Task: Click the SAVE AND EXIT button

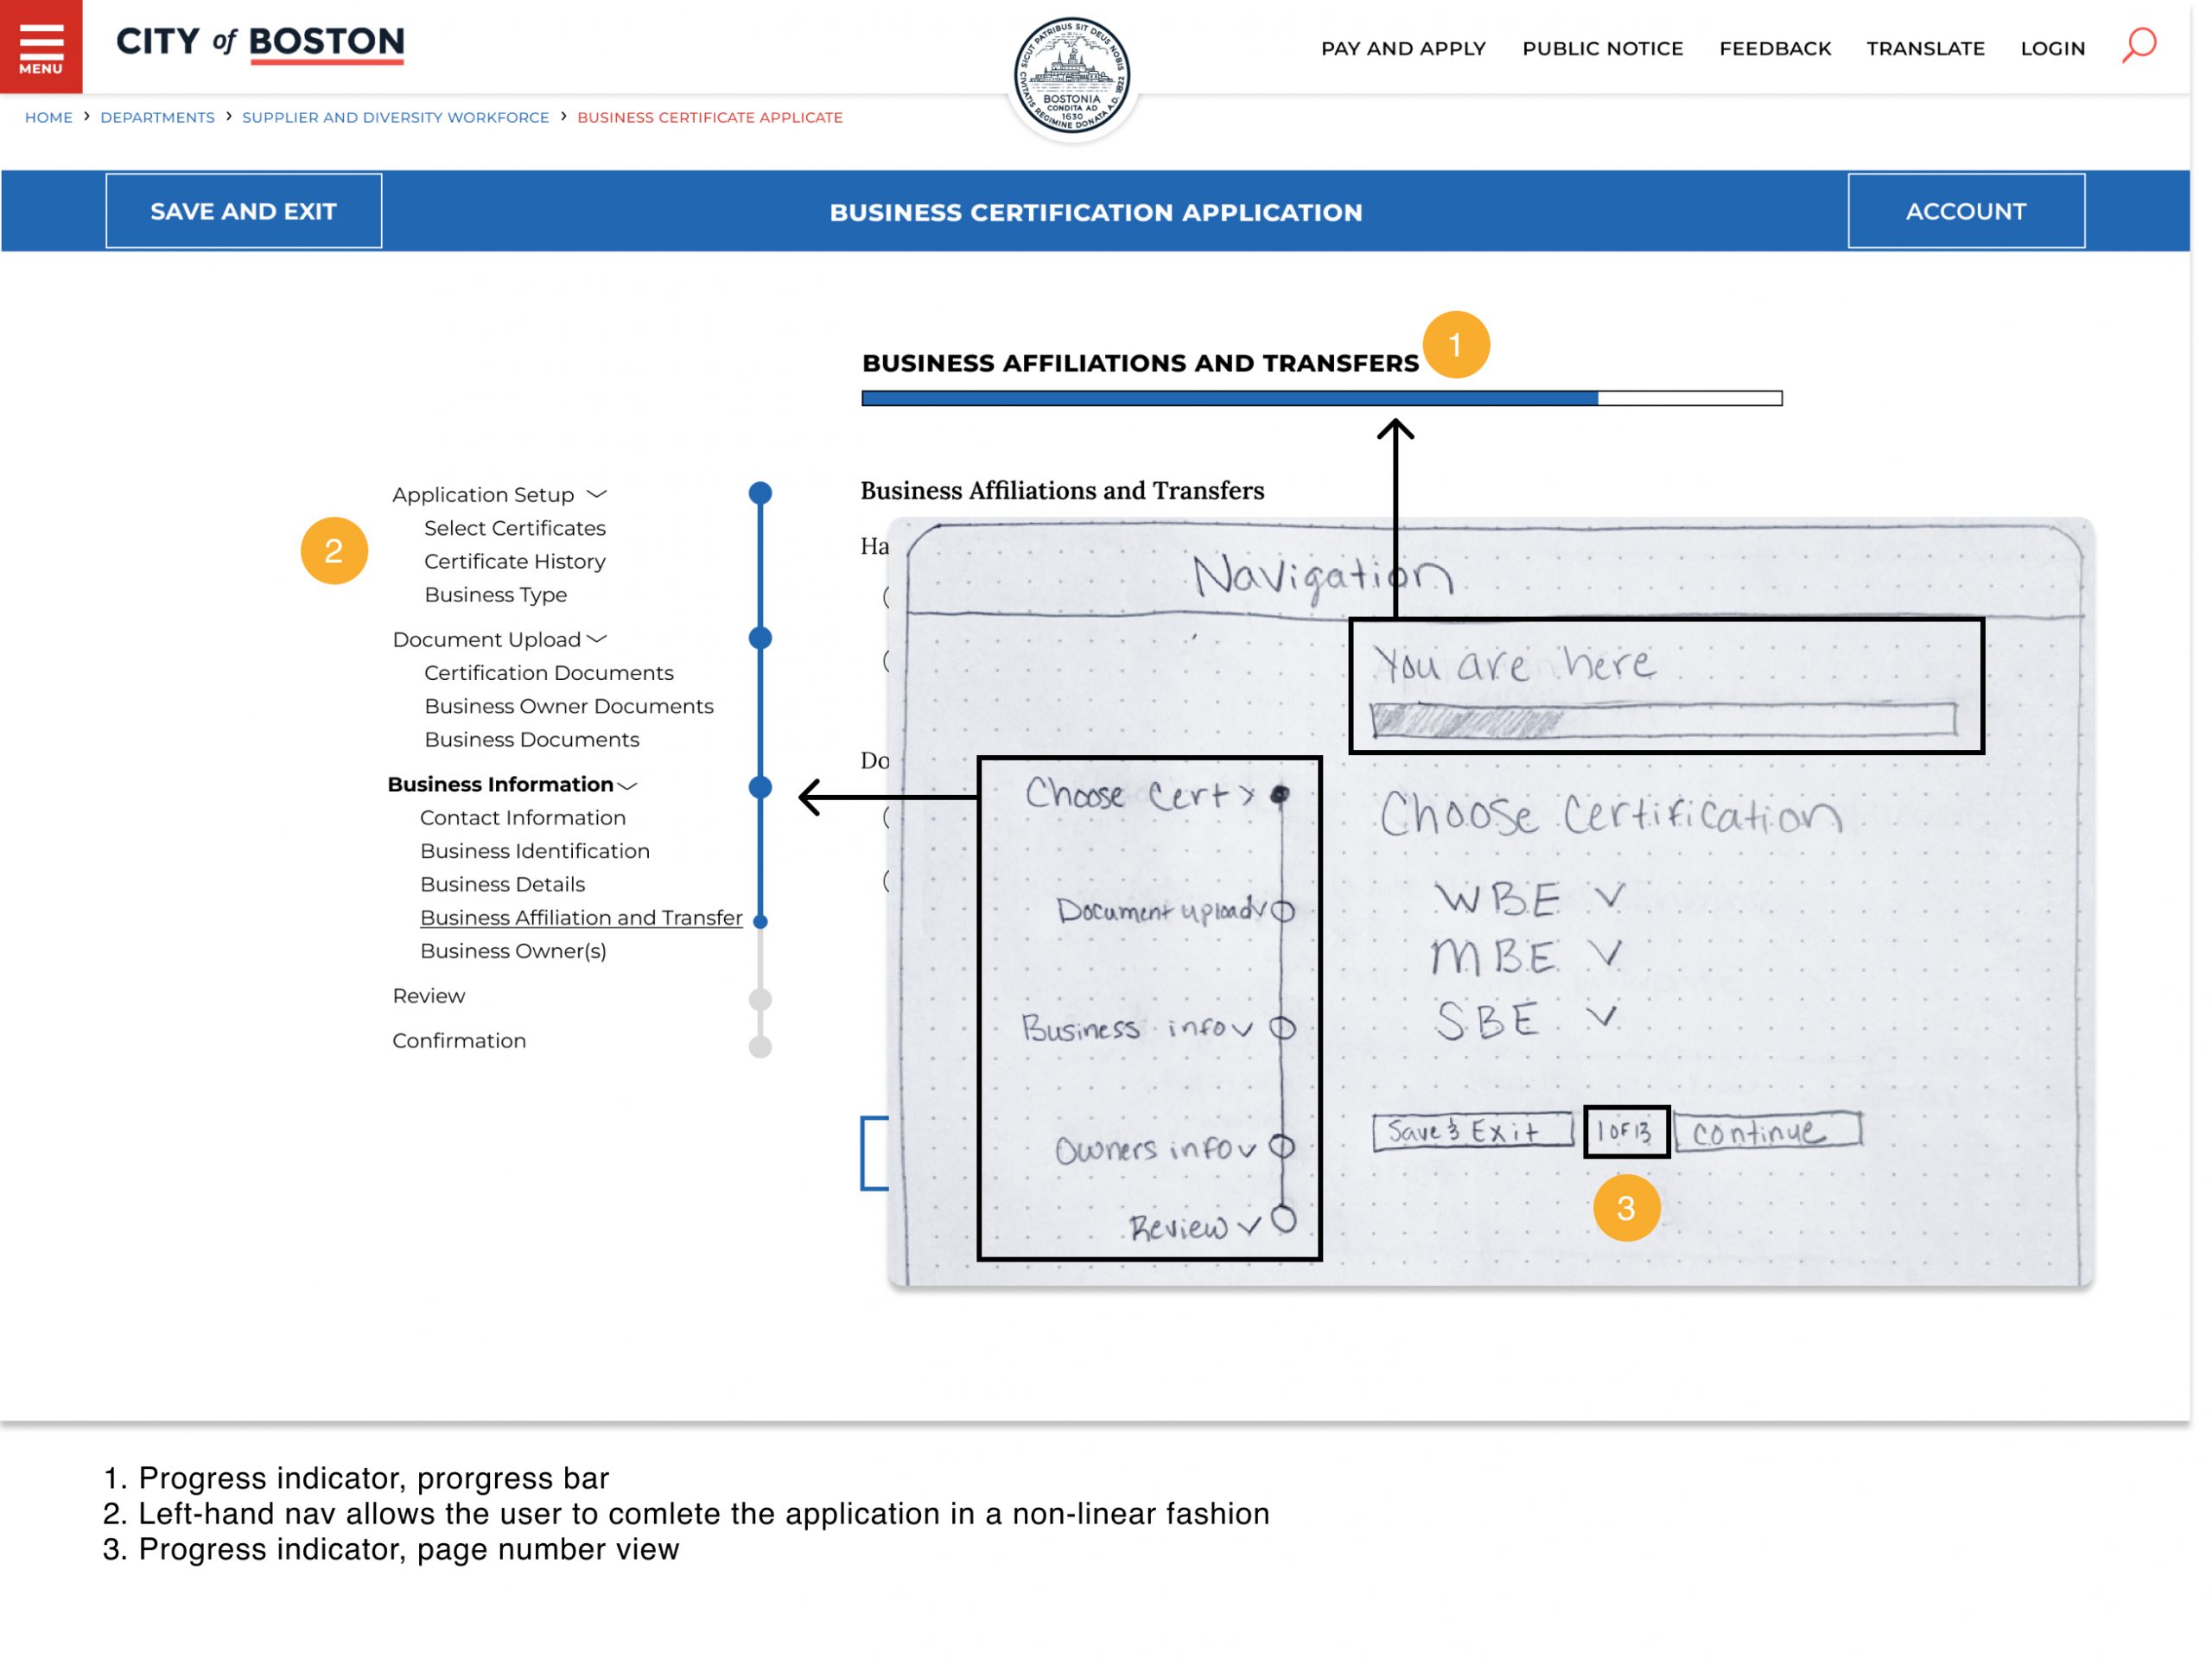Action: click(x=243, y=211)
